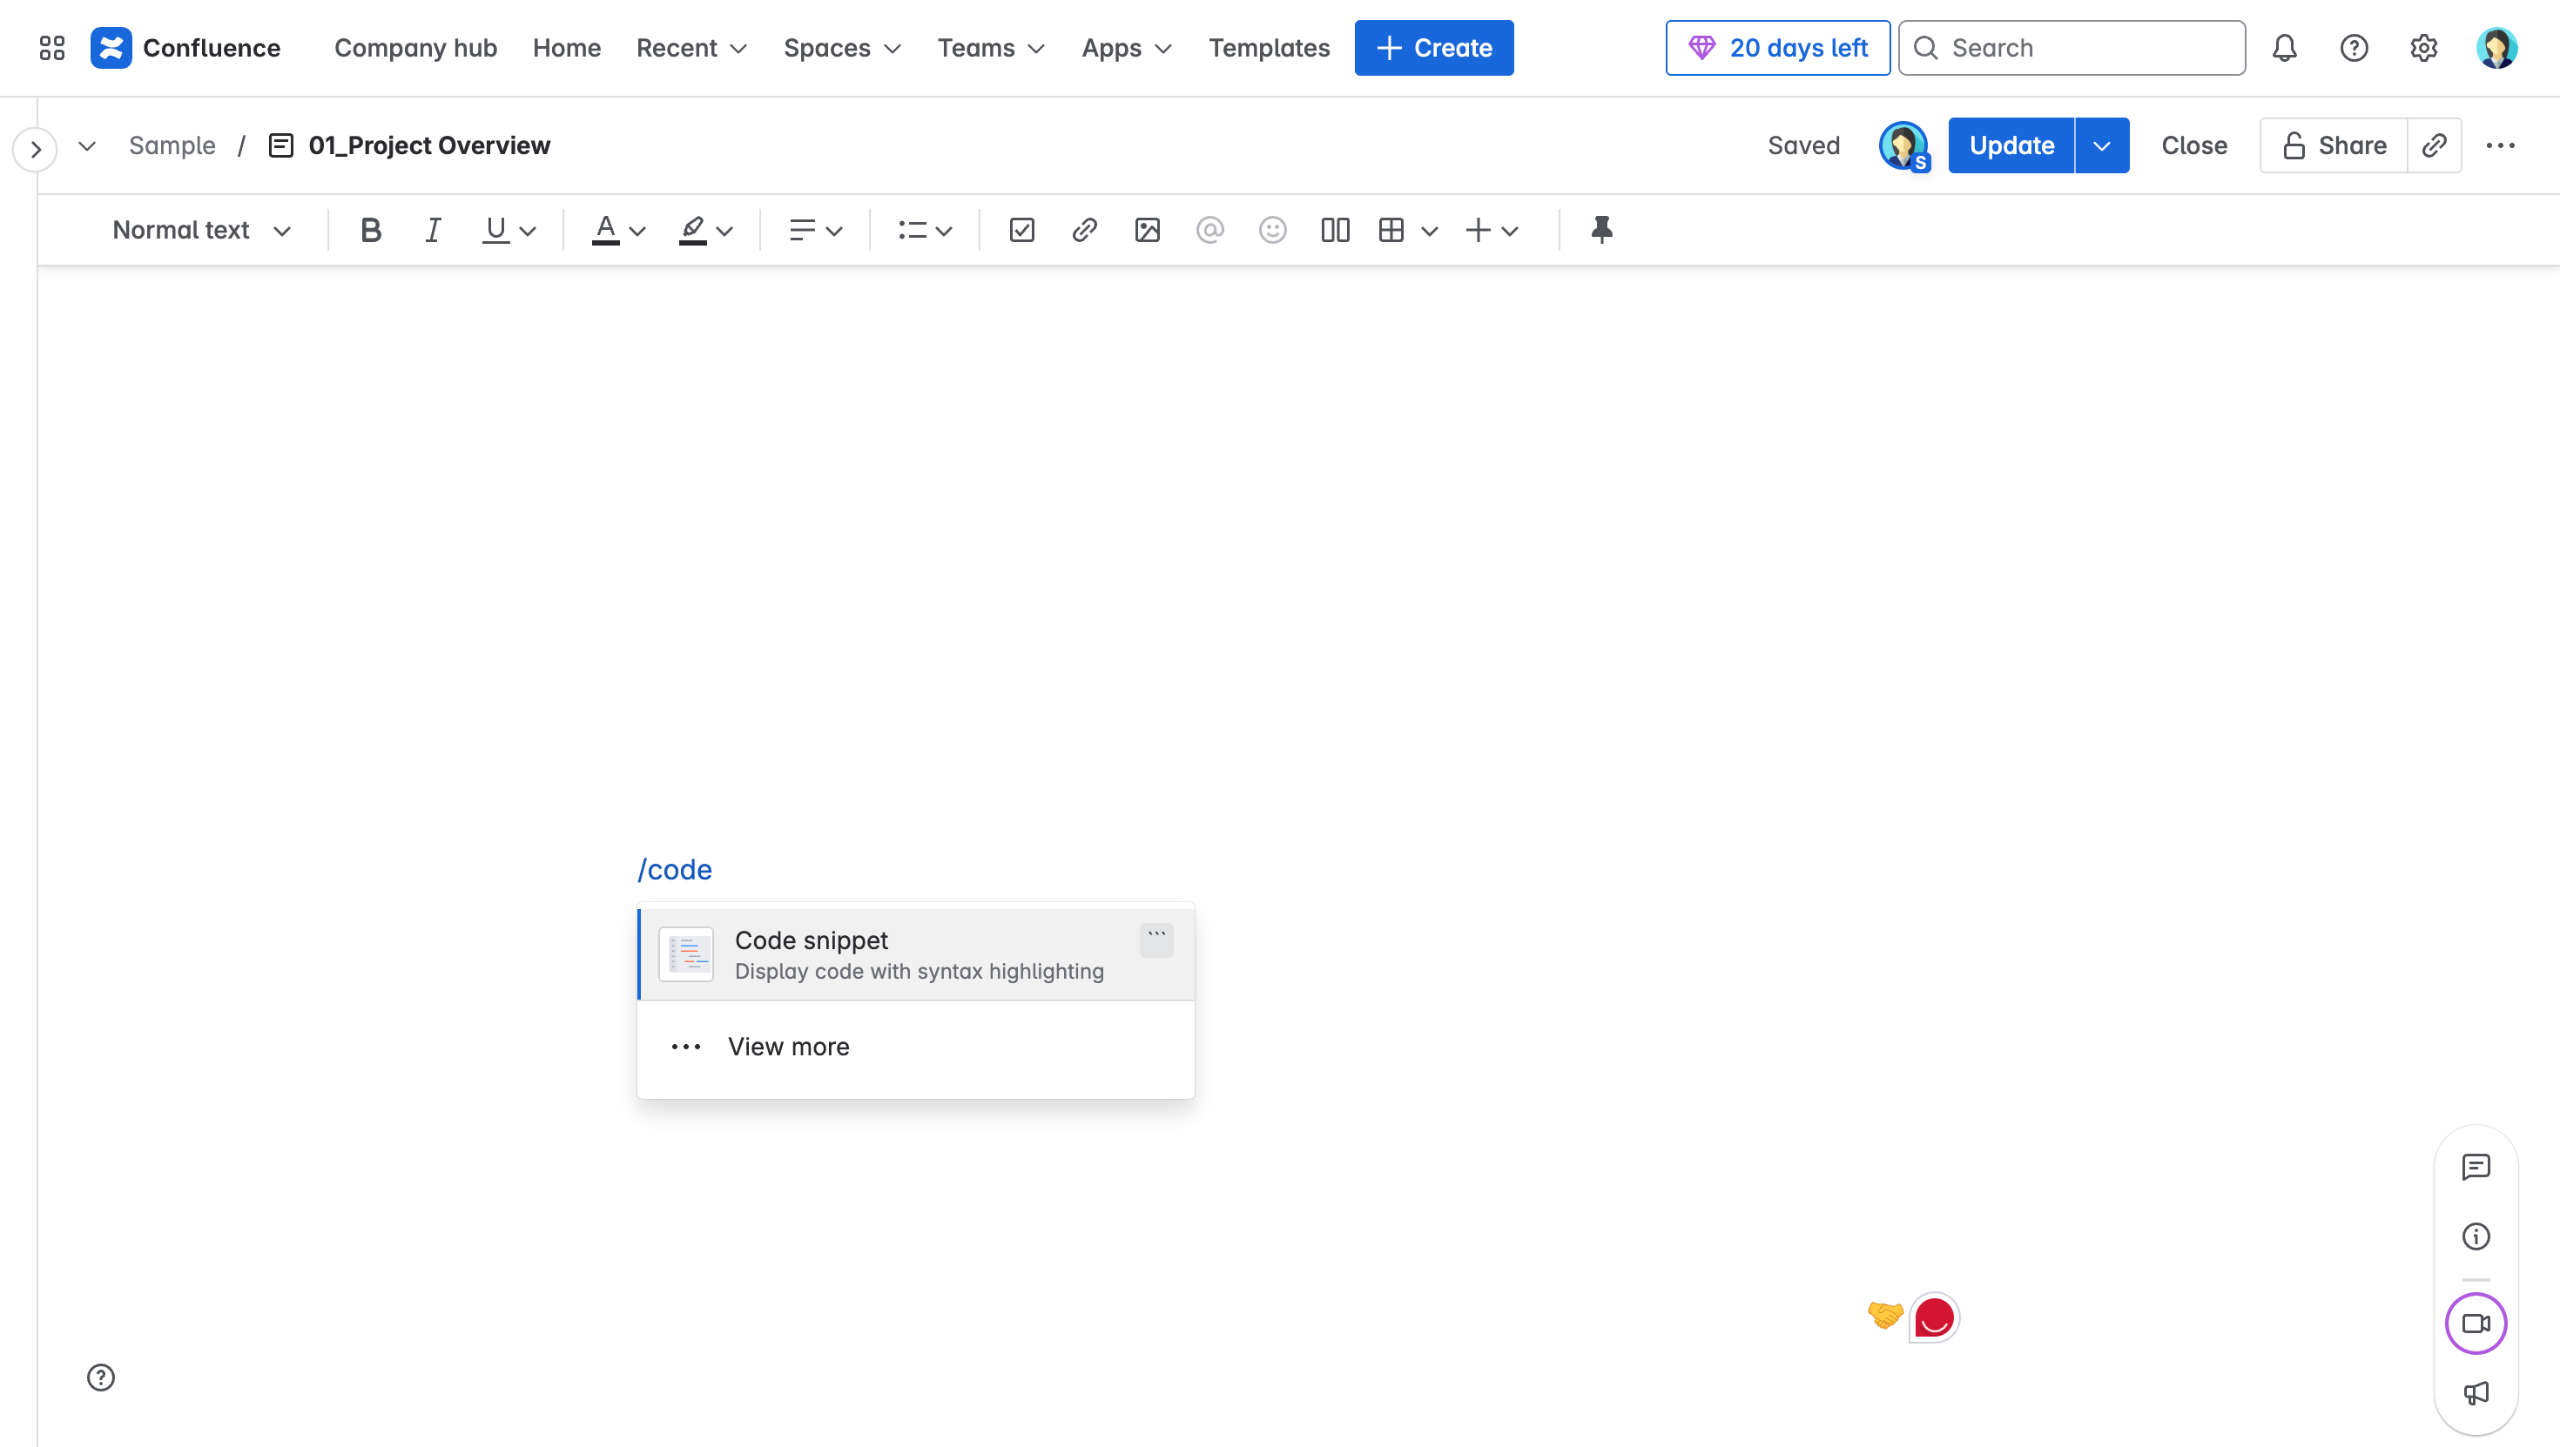Open editor help at bottom left
The height and width of the screenshot is (1447, 2560).
coord(101,1378)
